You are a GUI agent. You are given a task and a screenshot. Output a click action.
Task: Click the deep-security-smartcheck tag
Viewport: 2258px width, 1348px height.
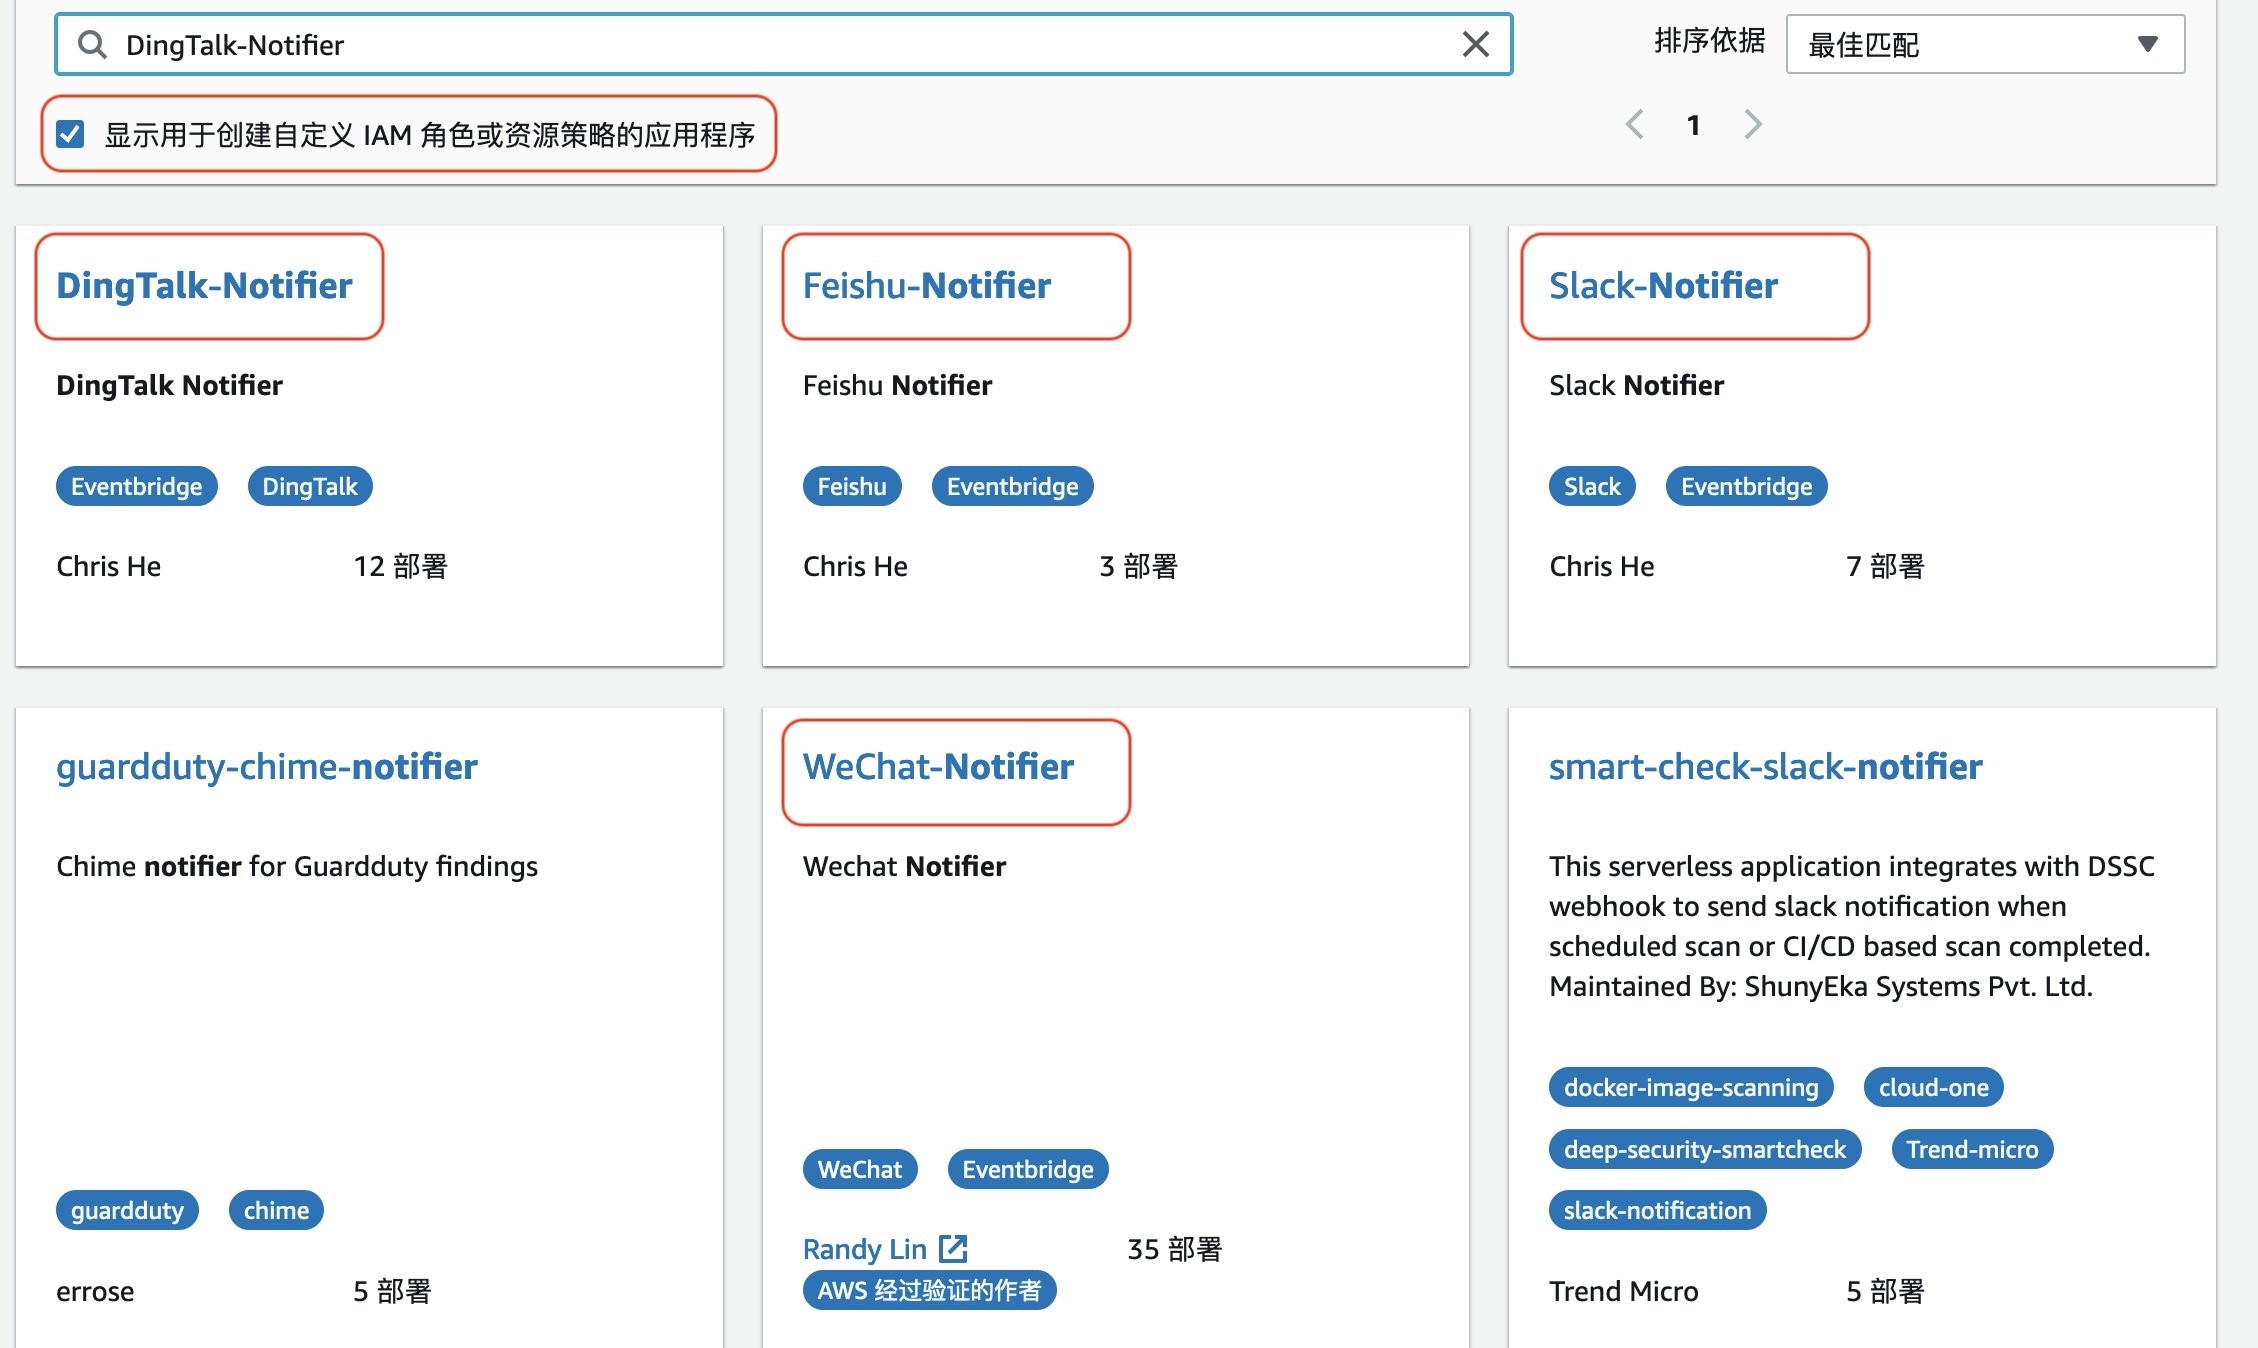1704,1148
